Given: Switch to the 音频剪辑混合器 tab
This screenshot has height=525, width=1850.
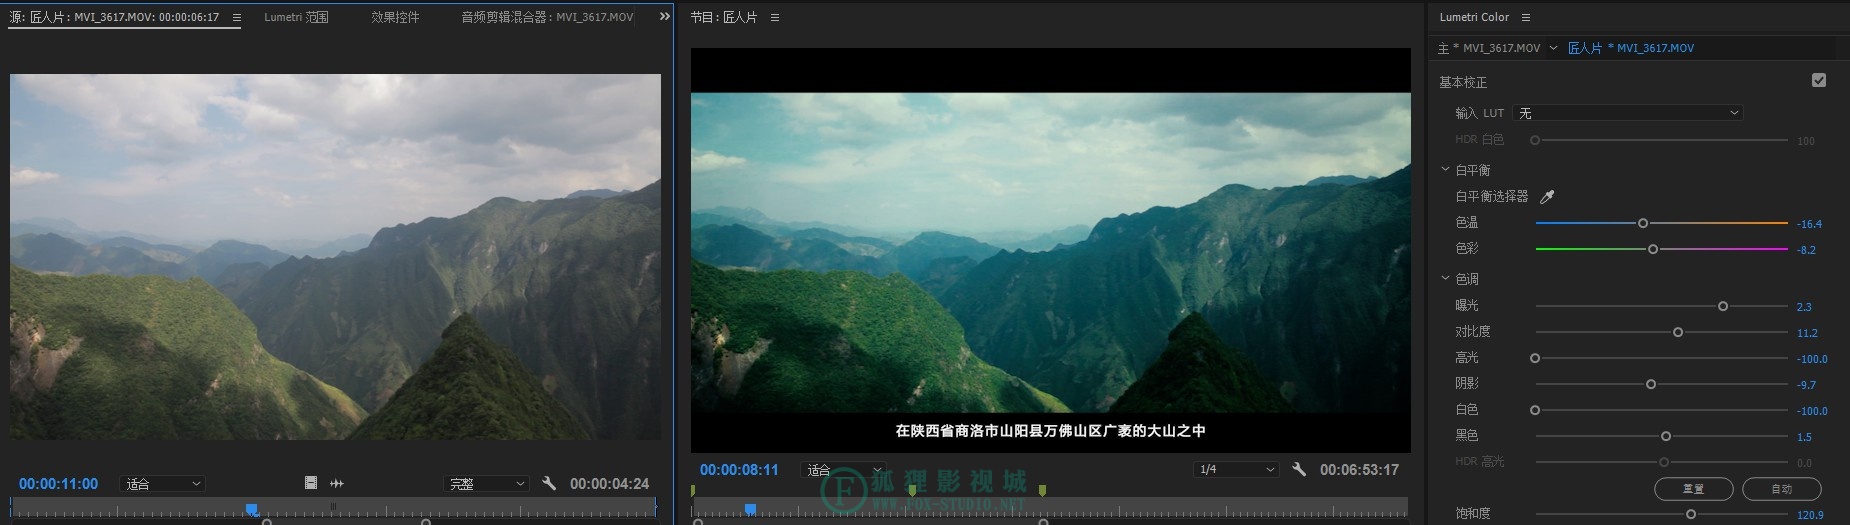Looking at the screenshot, I should (547, 17).
